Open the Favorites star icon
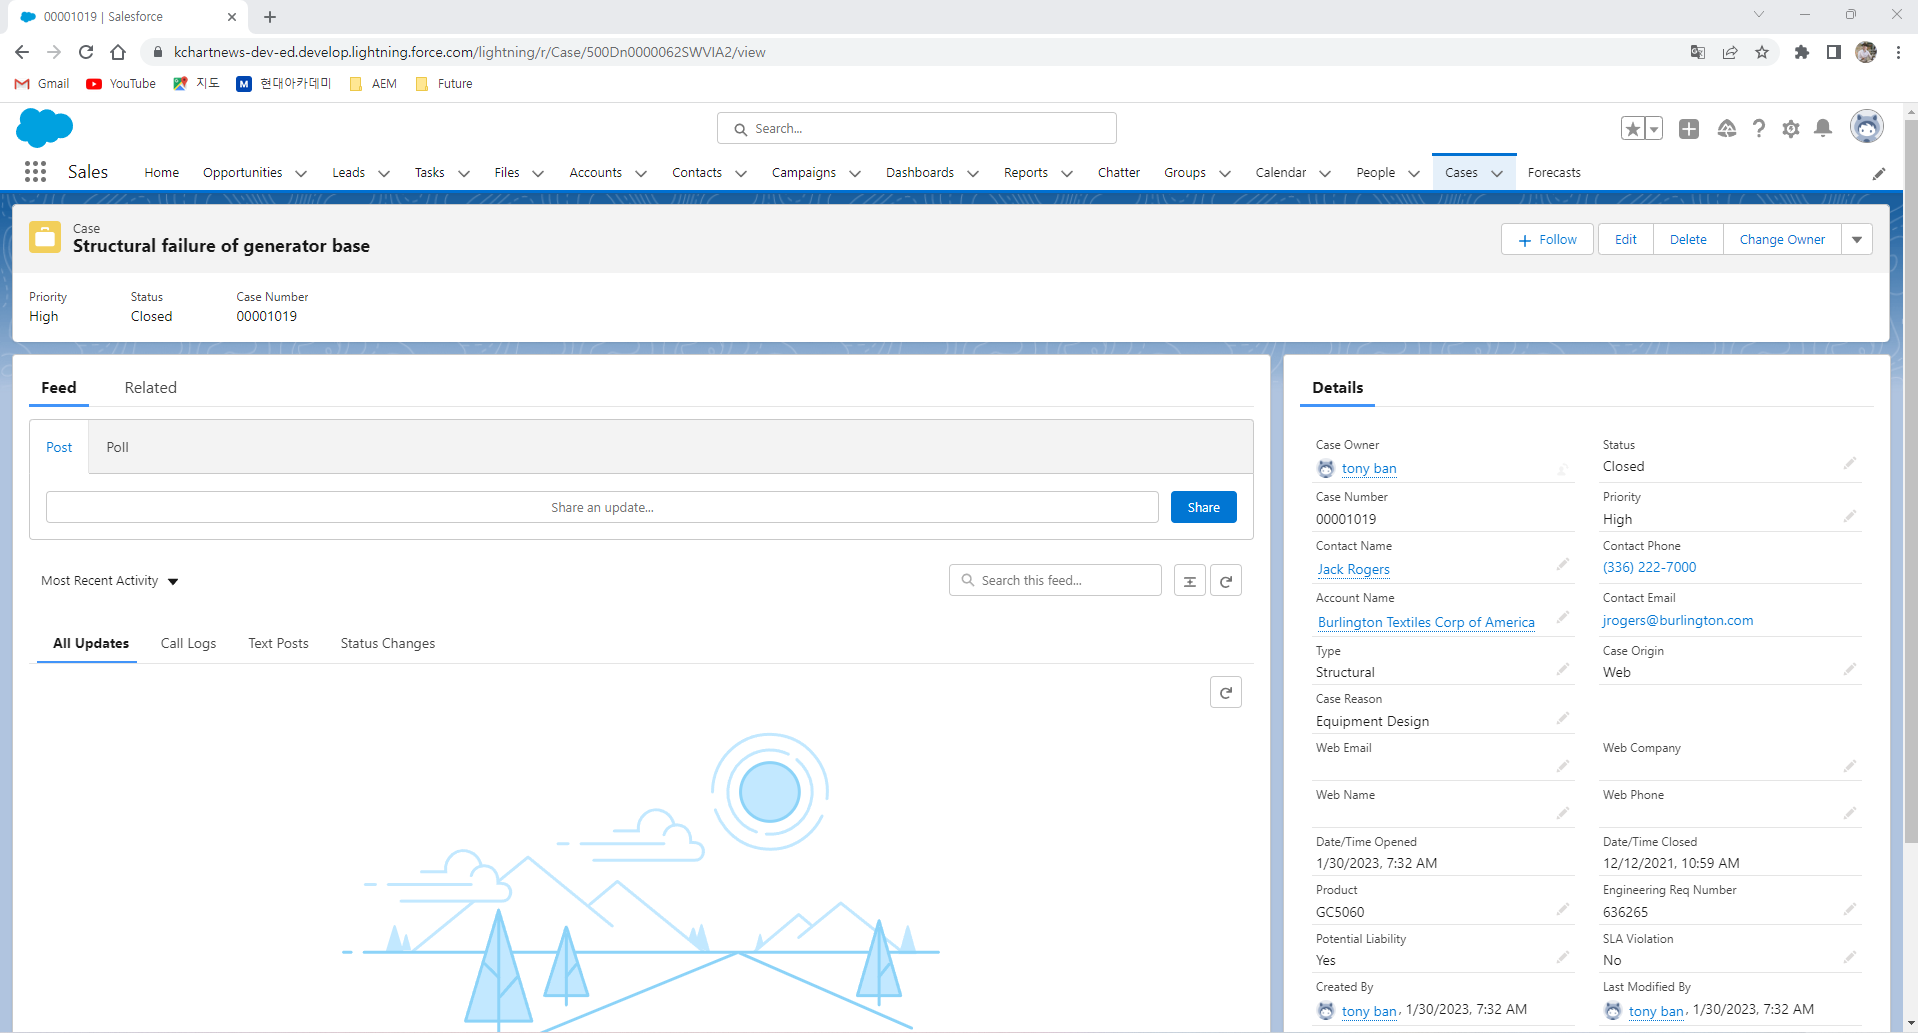This screenshot has width=1918, height=1033. pos(1633,128)
